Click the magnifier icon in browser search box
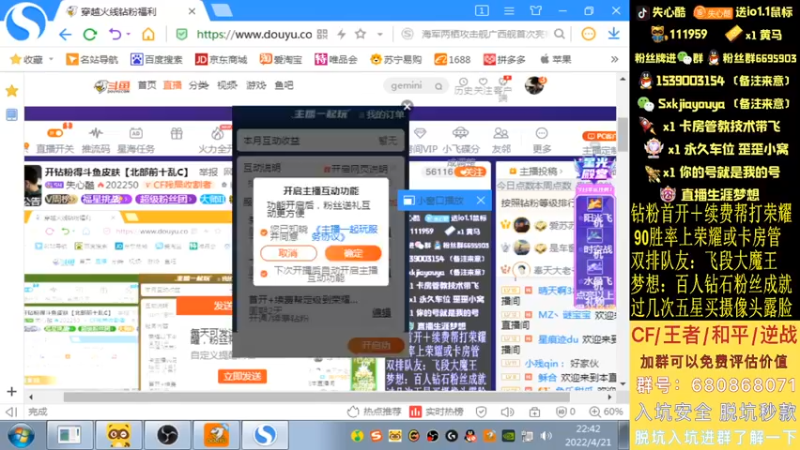800x450 pixels. pyautogui.click(x=560, y=34)
